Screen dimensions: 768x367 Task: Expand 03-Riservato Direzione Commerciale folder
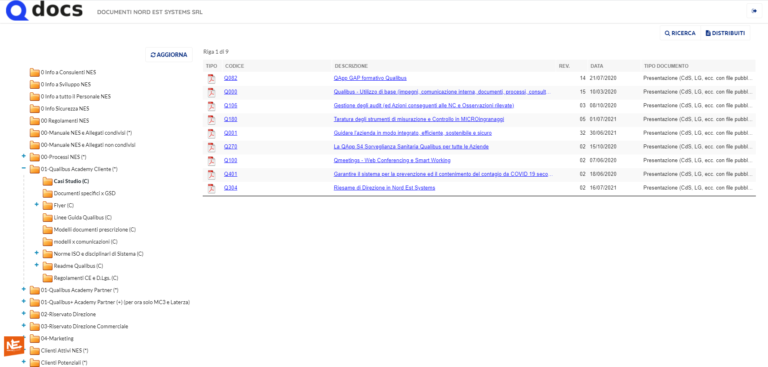24,325
